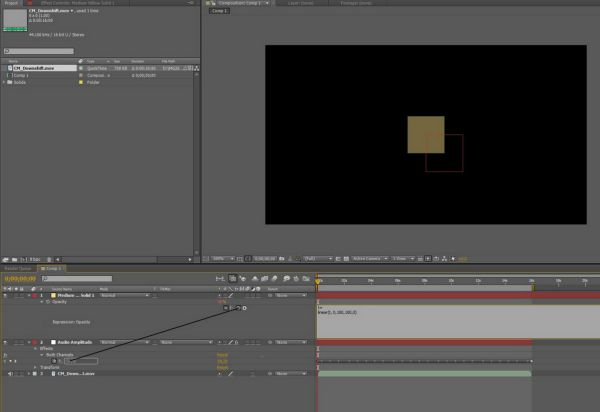The image size is (600, 412).
Task: Enable Motion Blur in timeline toolbar
Action: 274,279
